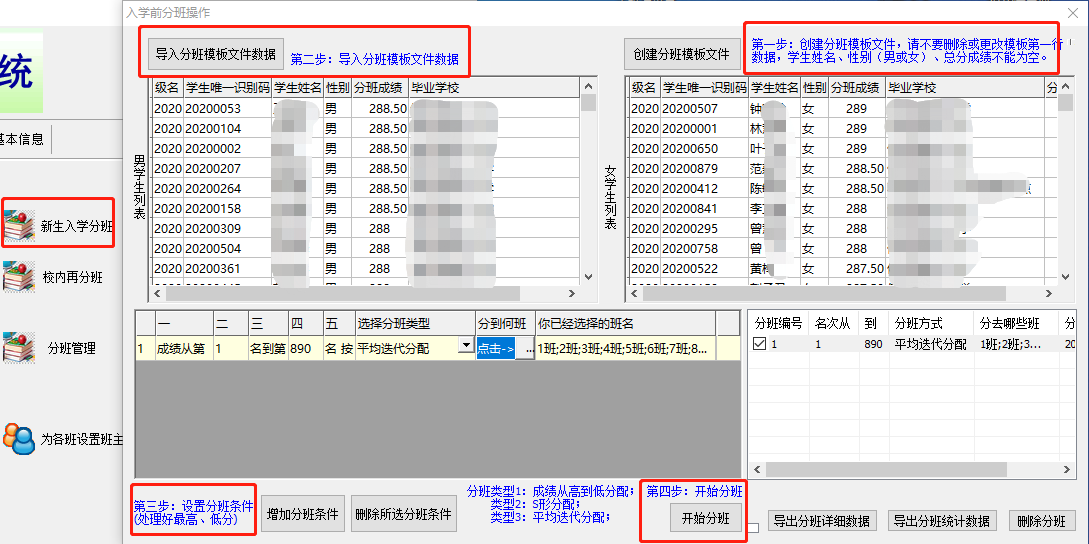This screenshot has height=544, width=1089.
Task: Click down arrow of female list vertical scrollbar
Action: 1065,276
